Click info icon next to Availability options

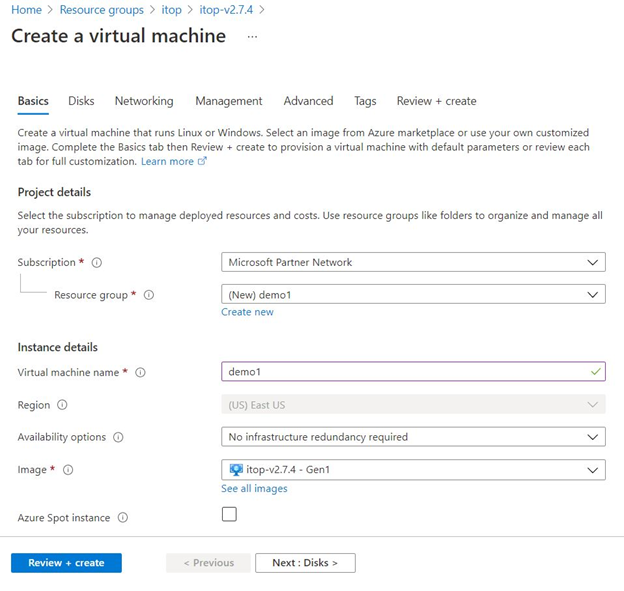point(118,437)
